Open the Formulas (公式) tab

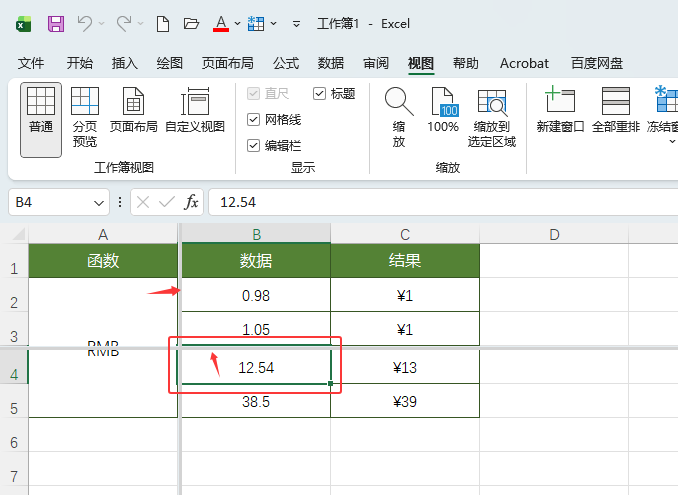pos(286,63)
